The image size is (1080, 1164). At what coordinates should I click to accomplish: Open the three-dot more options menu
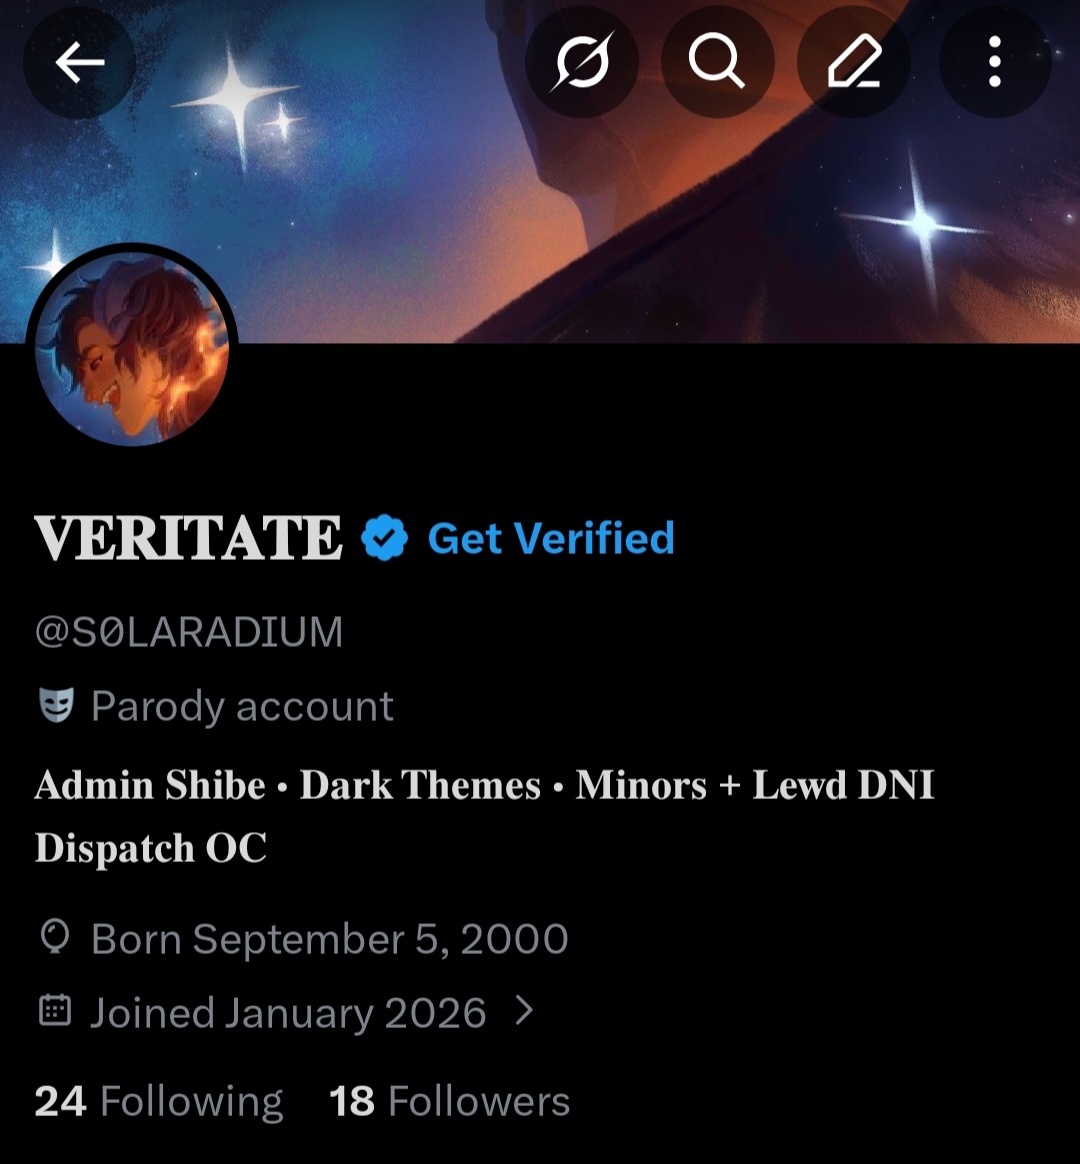pos(994,64)
